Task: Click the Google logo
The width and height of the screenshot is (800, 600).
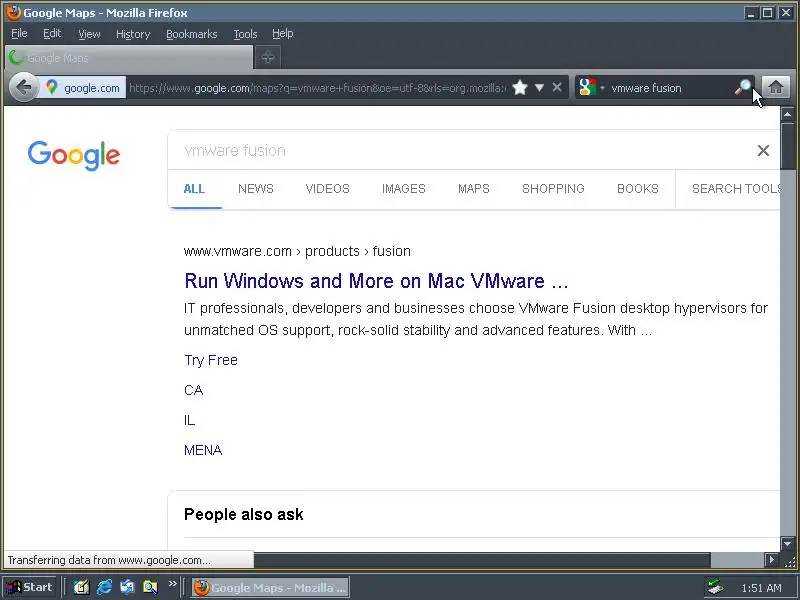Action: pyautogui.click(x=74, y=156)
